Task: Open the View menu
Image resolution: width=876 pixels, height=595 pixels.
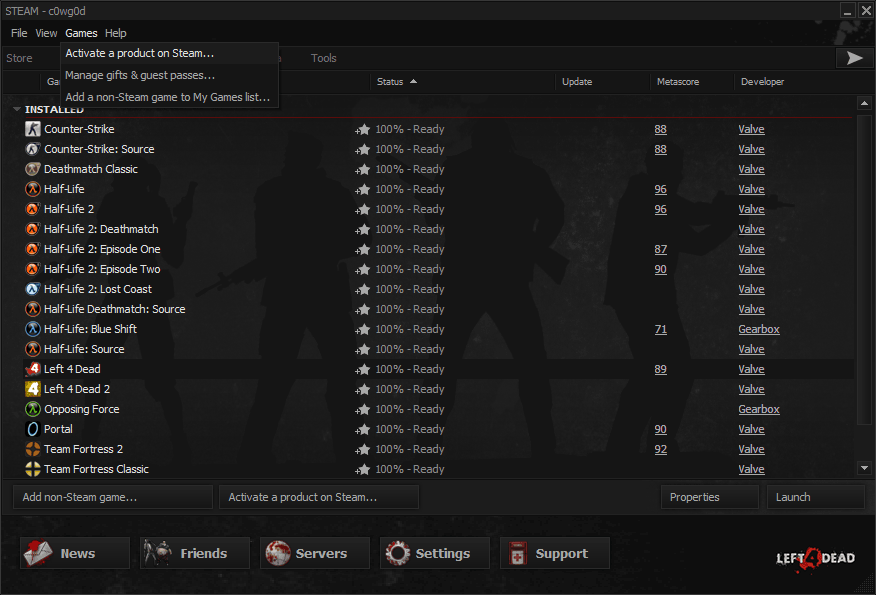Action: pos(46,33)
